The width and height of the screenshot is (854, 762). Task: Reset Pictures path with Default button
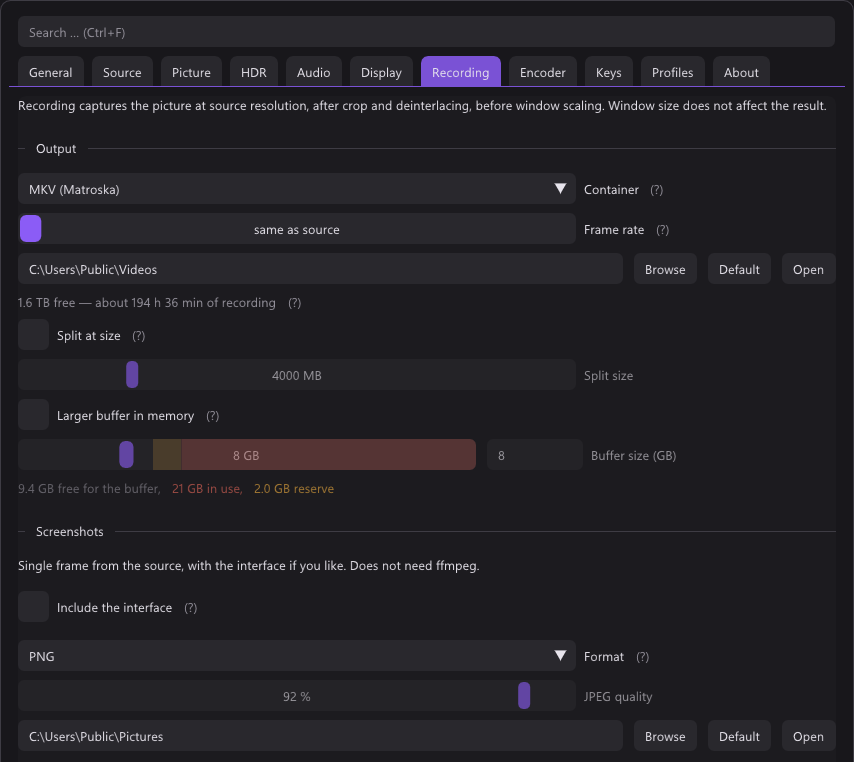coord(739,736)
